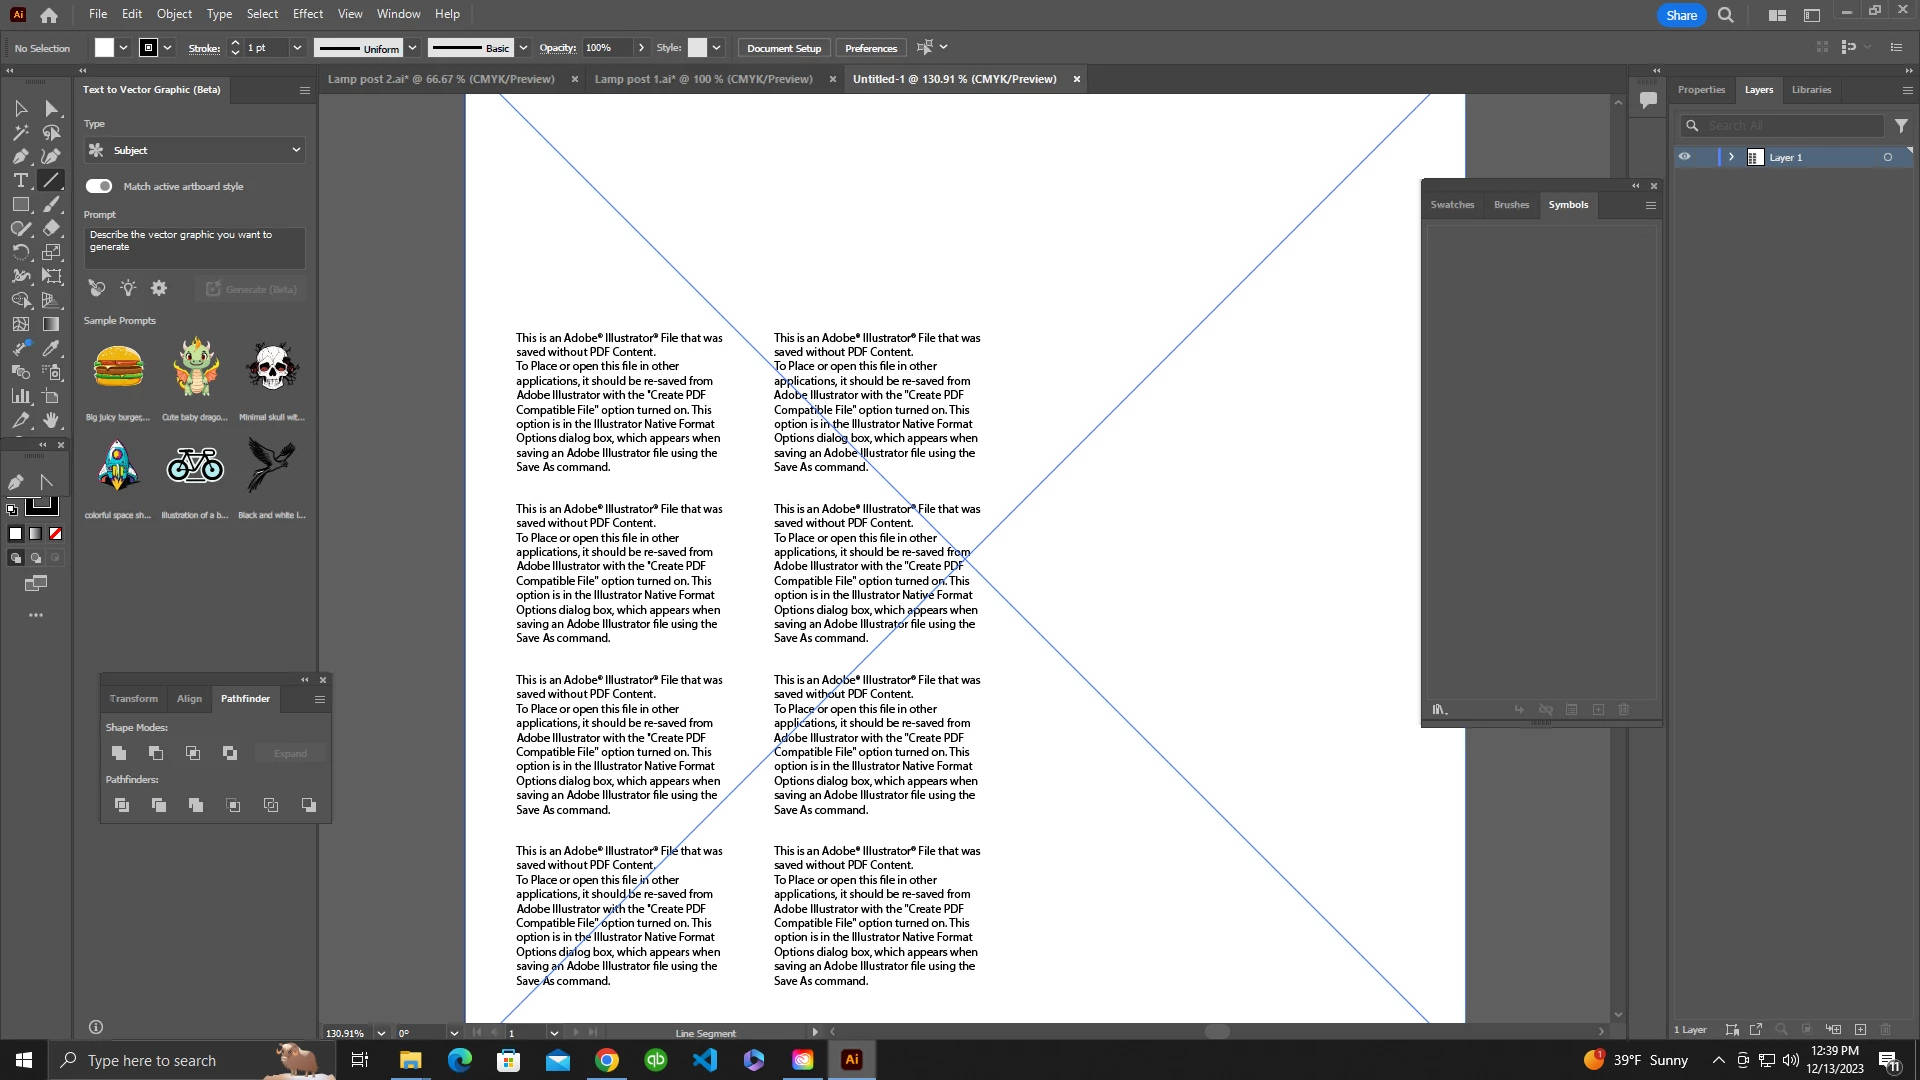Select the Eraser tool
The width and height of the screenshot is (1920, 1080).
pos(51,228)
